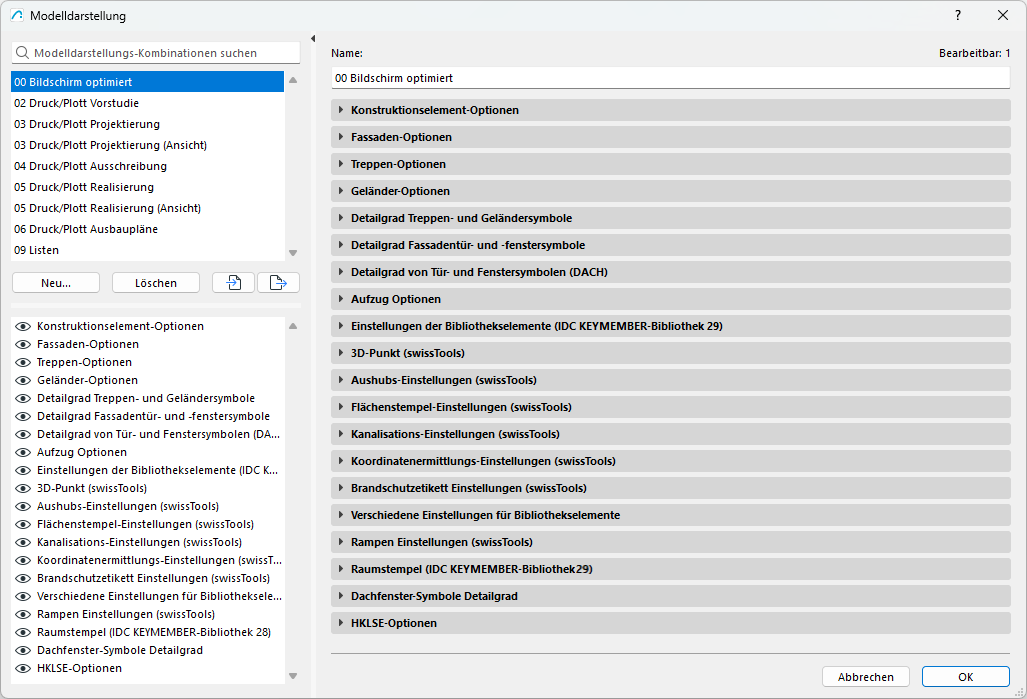Screen dimensions: 1027x699
Task: Toggle eye icon for 3D-Punkt (swissTools)
Action: point(23,488)
